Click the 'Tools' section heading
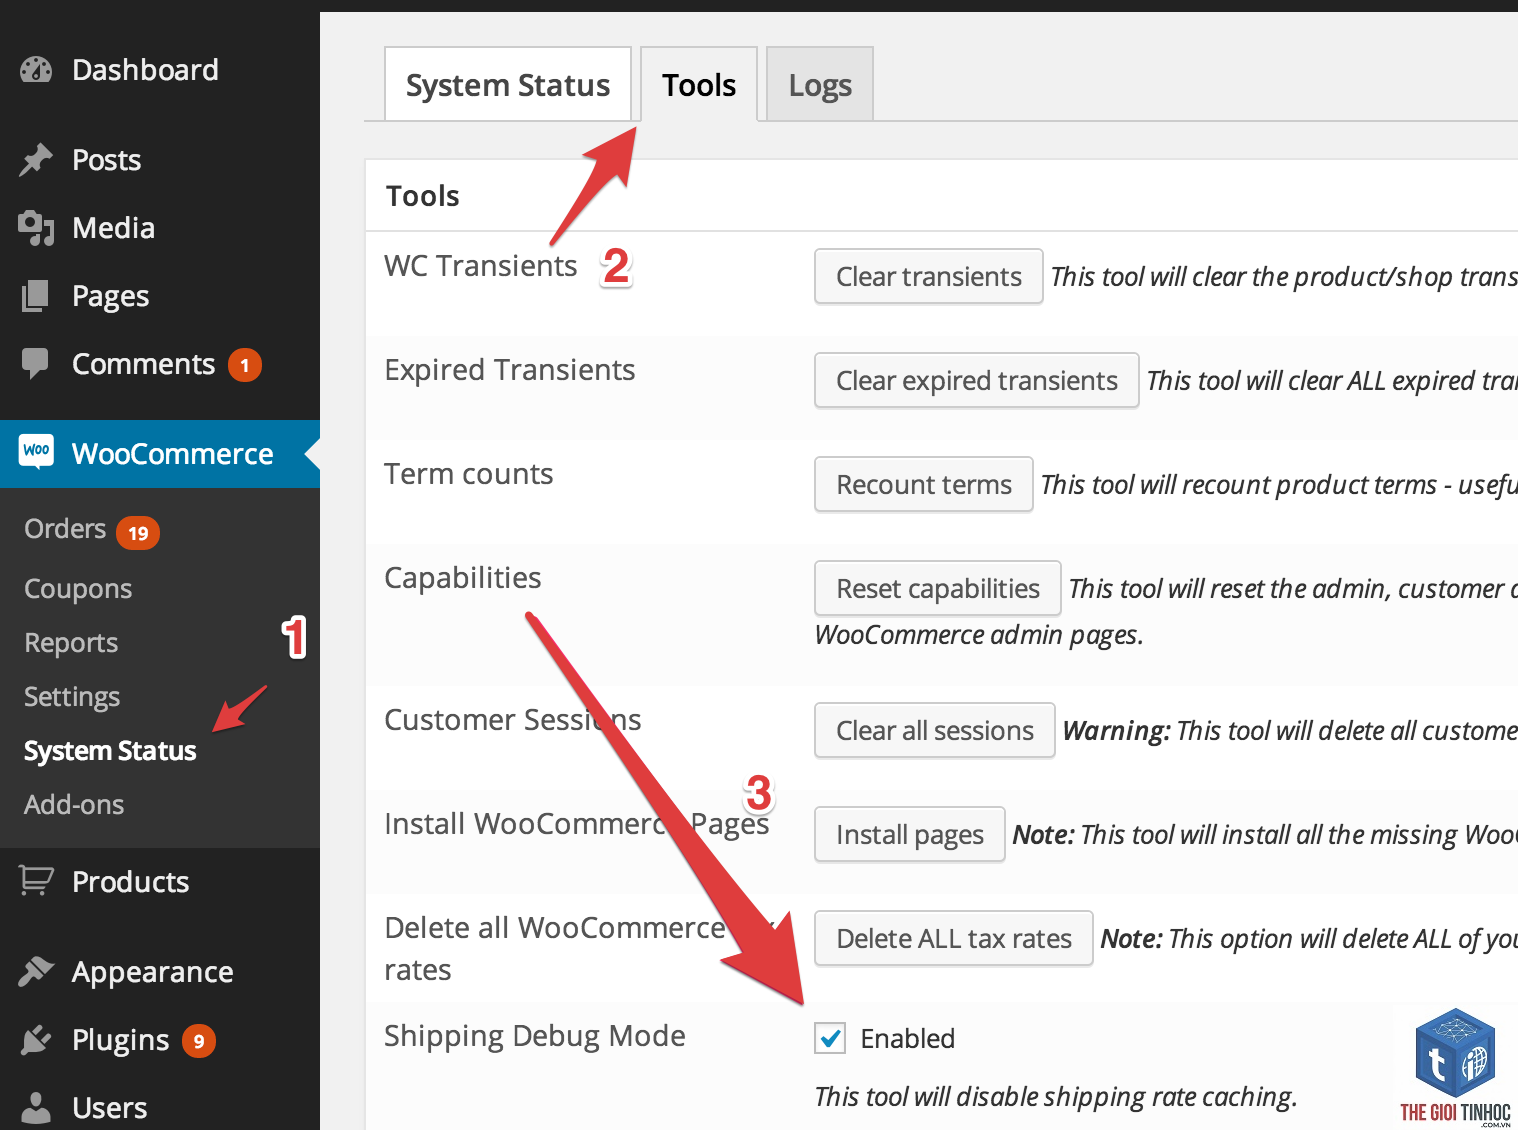The height and width of the screenshot is (1130, 1518). 423,196
